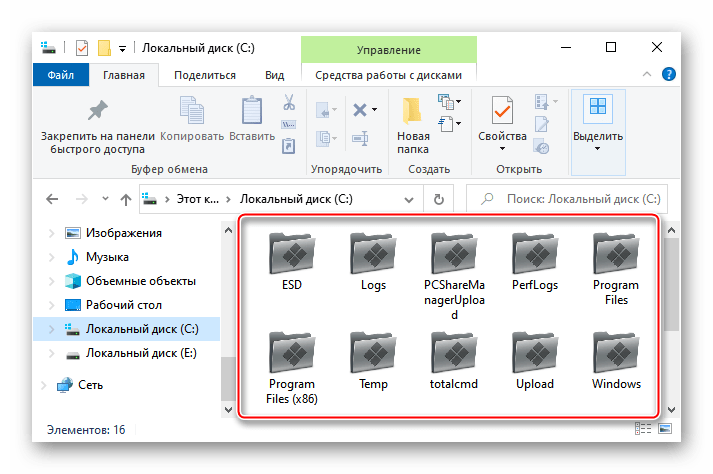Open the recent locations dropdown arrow
This screenshot has height=474, width=713.
point(105,198)
